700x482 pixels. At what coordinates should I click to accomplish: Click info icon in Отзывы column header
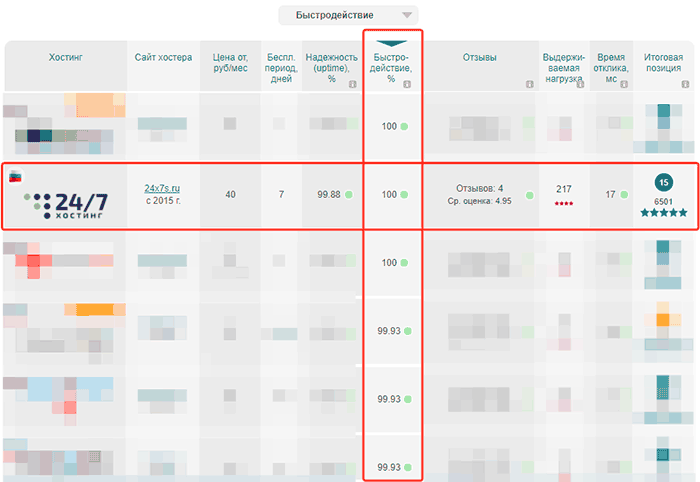coord(529,84)
